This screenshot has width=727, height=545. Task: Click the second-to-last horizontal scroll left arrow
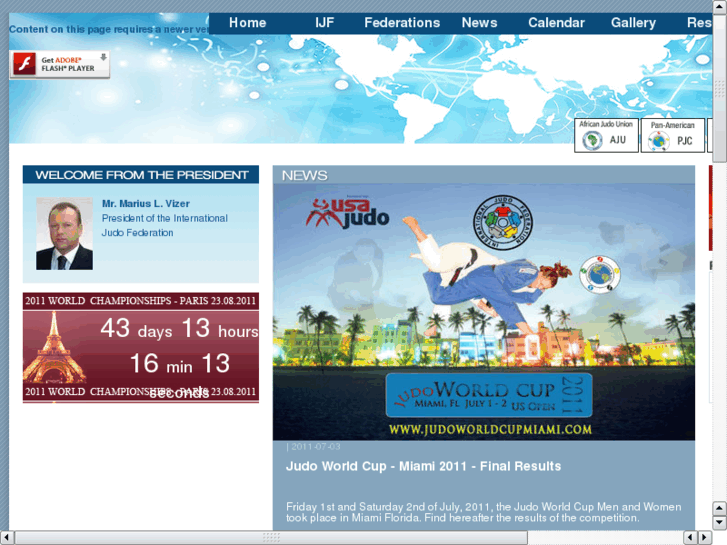click(x=690, y=537)
